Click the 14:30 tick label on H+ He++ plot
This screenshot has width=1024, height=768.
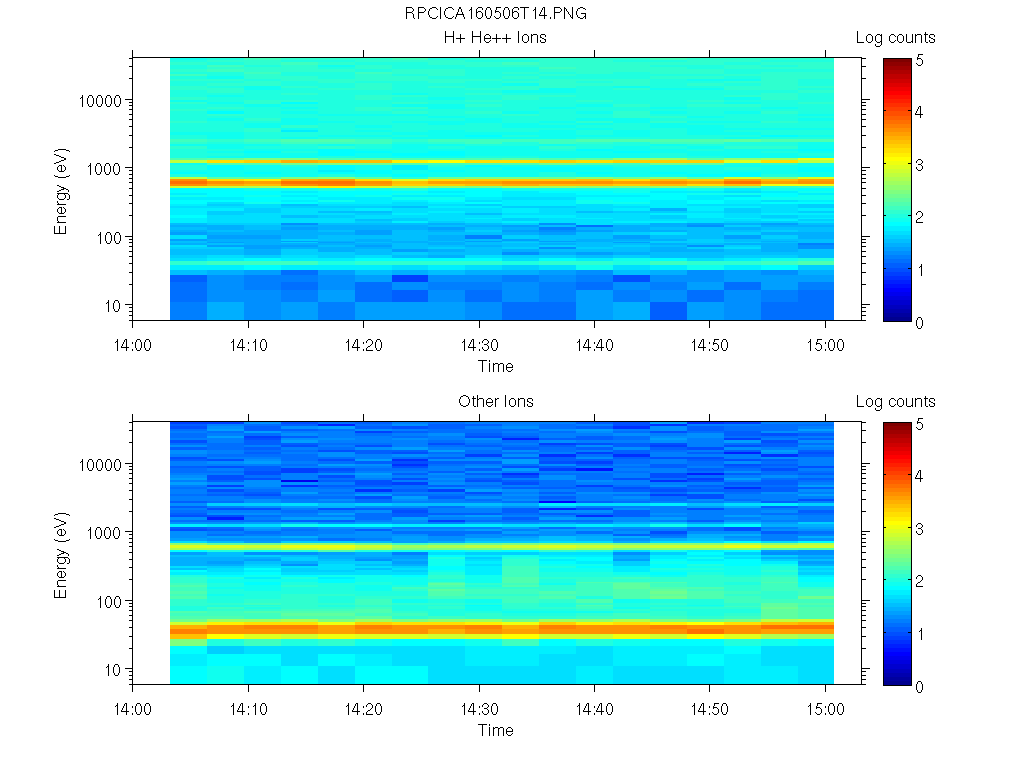pyautogui.click(x=479, y=345)
